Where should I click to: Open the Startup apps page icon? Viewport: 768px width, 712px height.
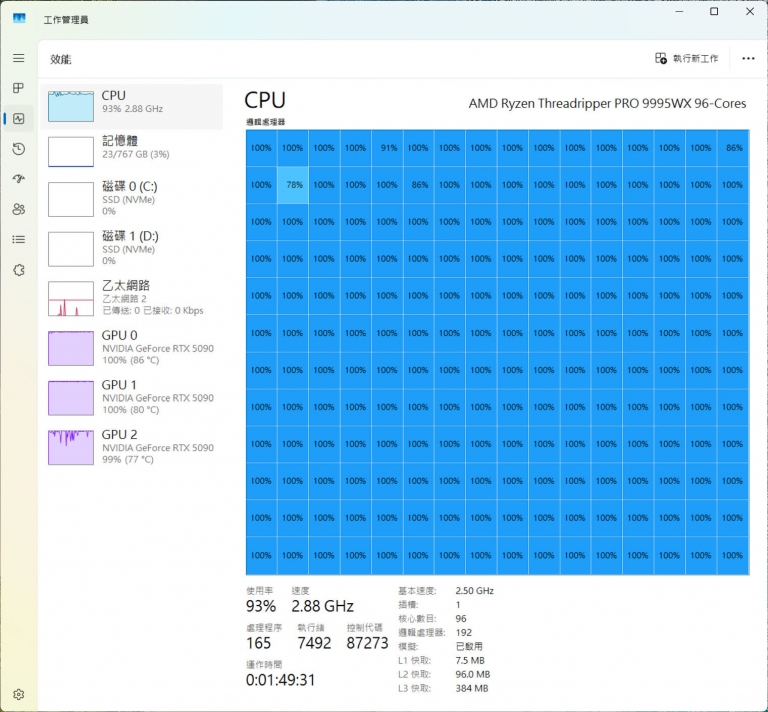pos(18,179)
